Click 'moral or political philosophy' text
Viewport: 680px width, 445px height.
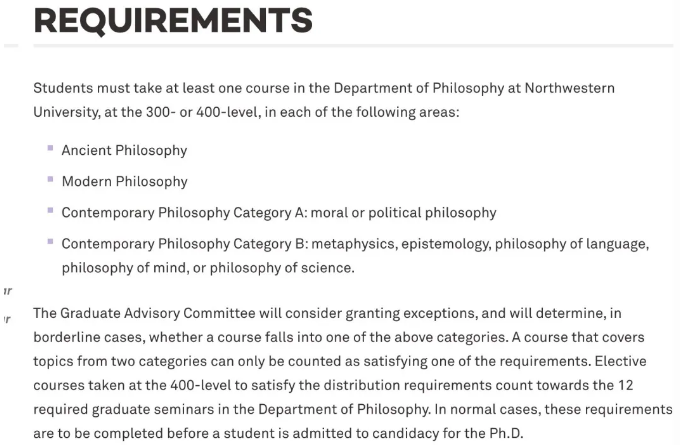(404, 212)
